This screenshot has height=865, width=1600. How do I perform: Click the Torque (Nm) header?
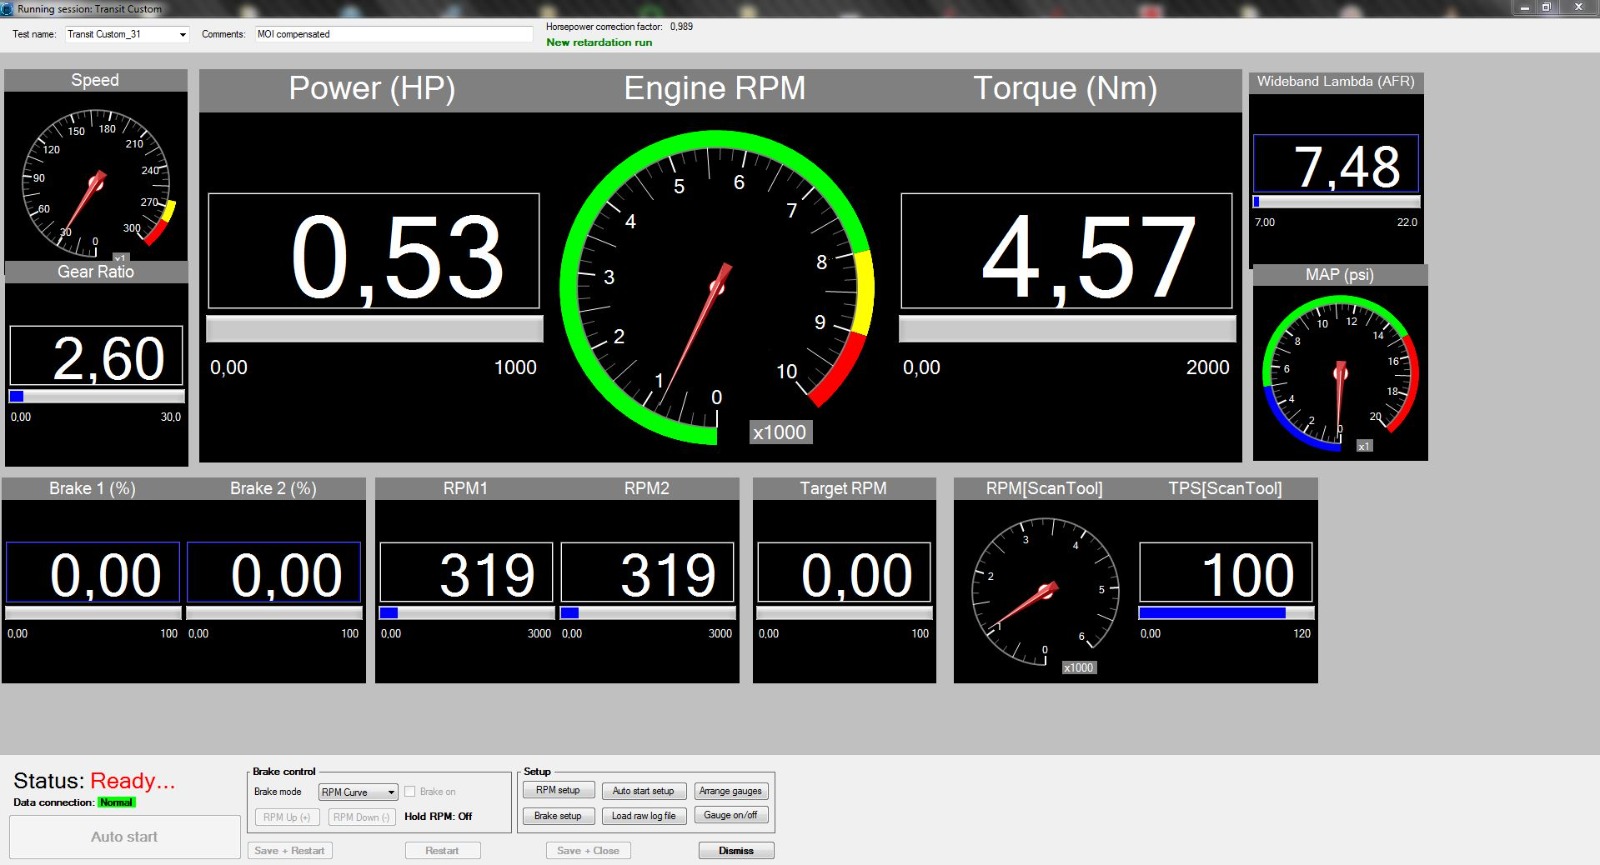1066,89
